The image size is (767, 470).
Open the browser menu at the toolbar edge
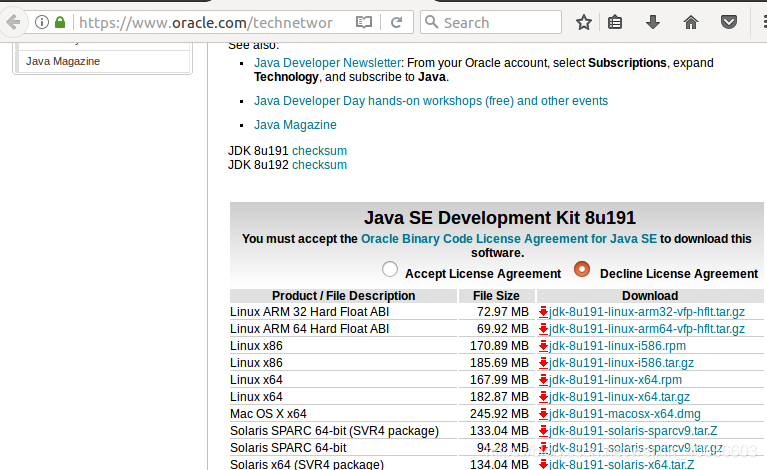[765, 22]
